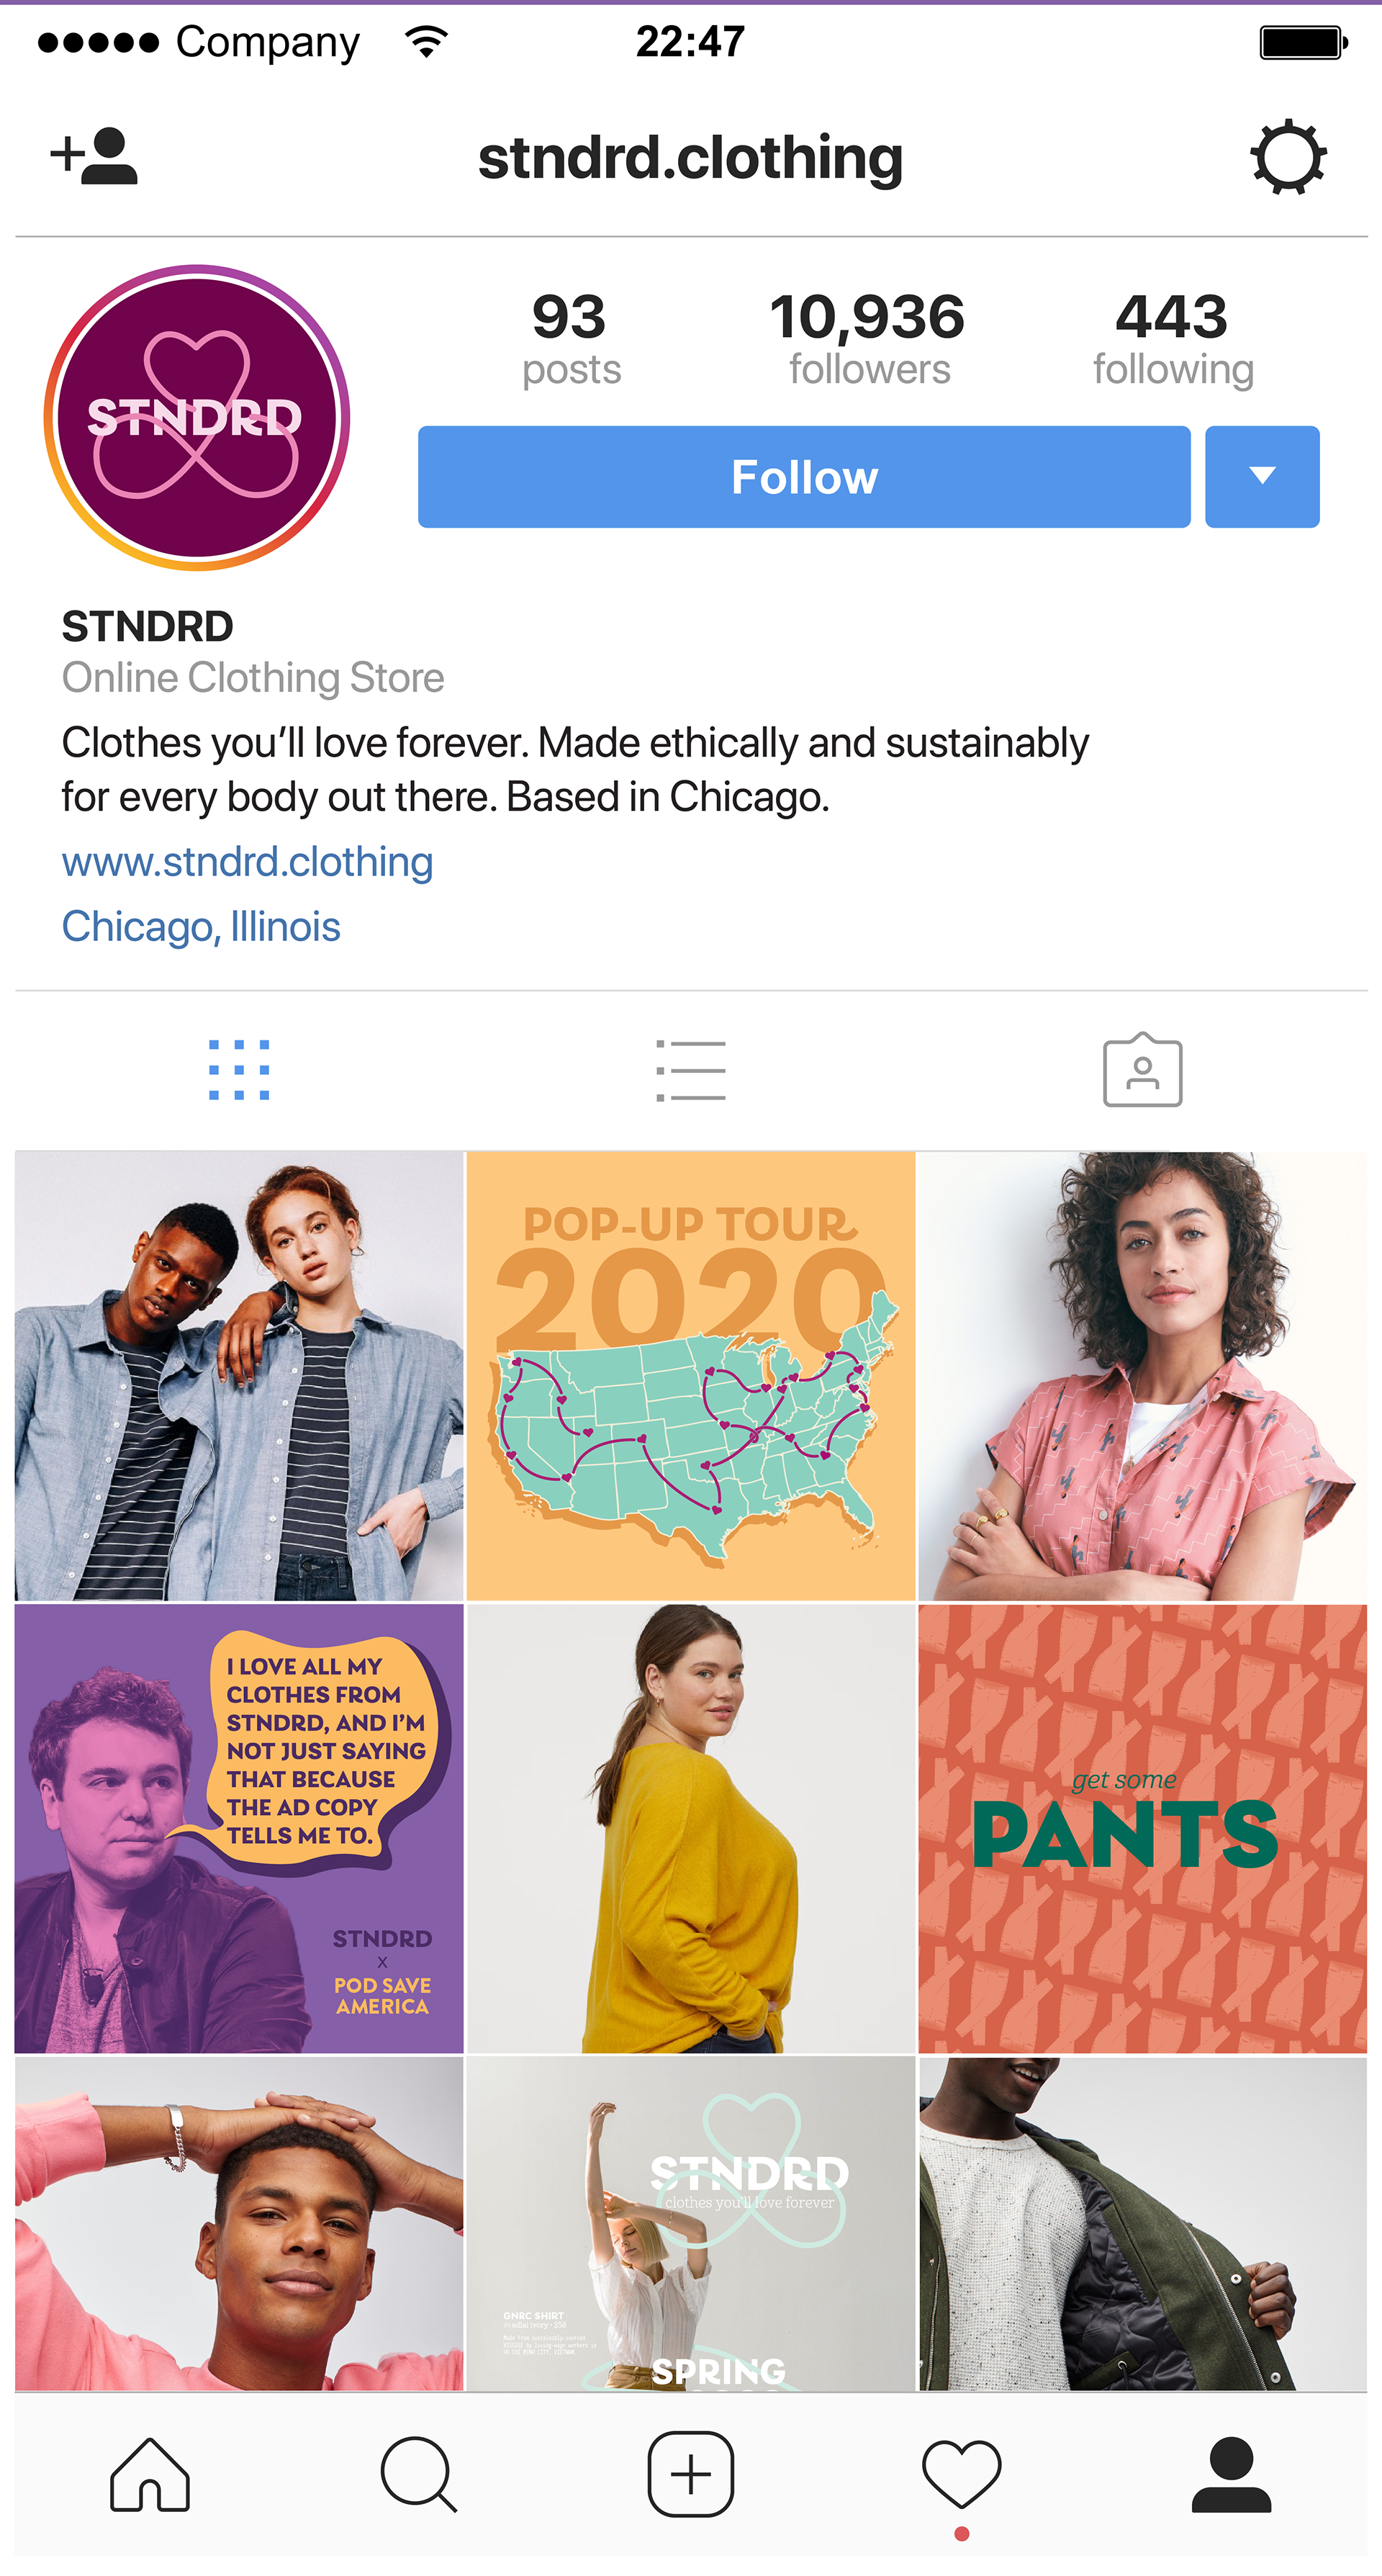Switch to tagged photos tab
Image resolution: width=1382 pixels, height=2576 pixels.
[1143, 1070]
